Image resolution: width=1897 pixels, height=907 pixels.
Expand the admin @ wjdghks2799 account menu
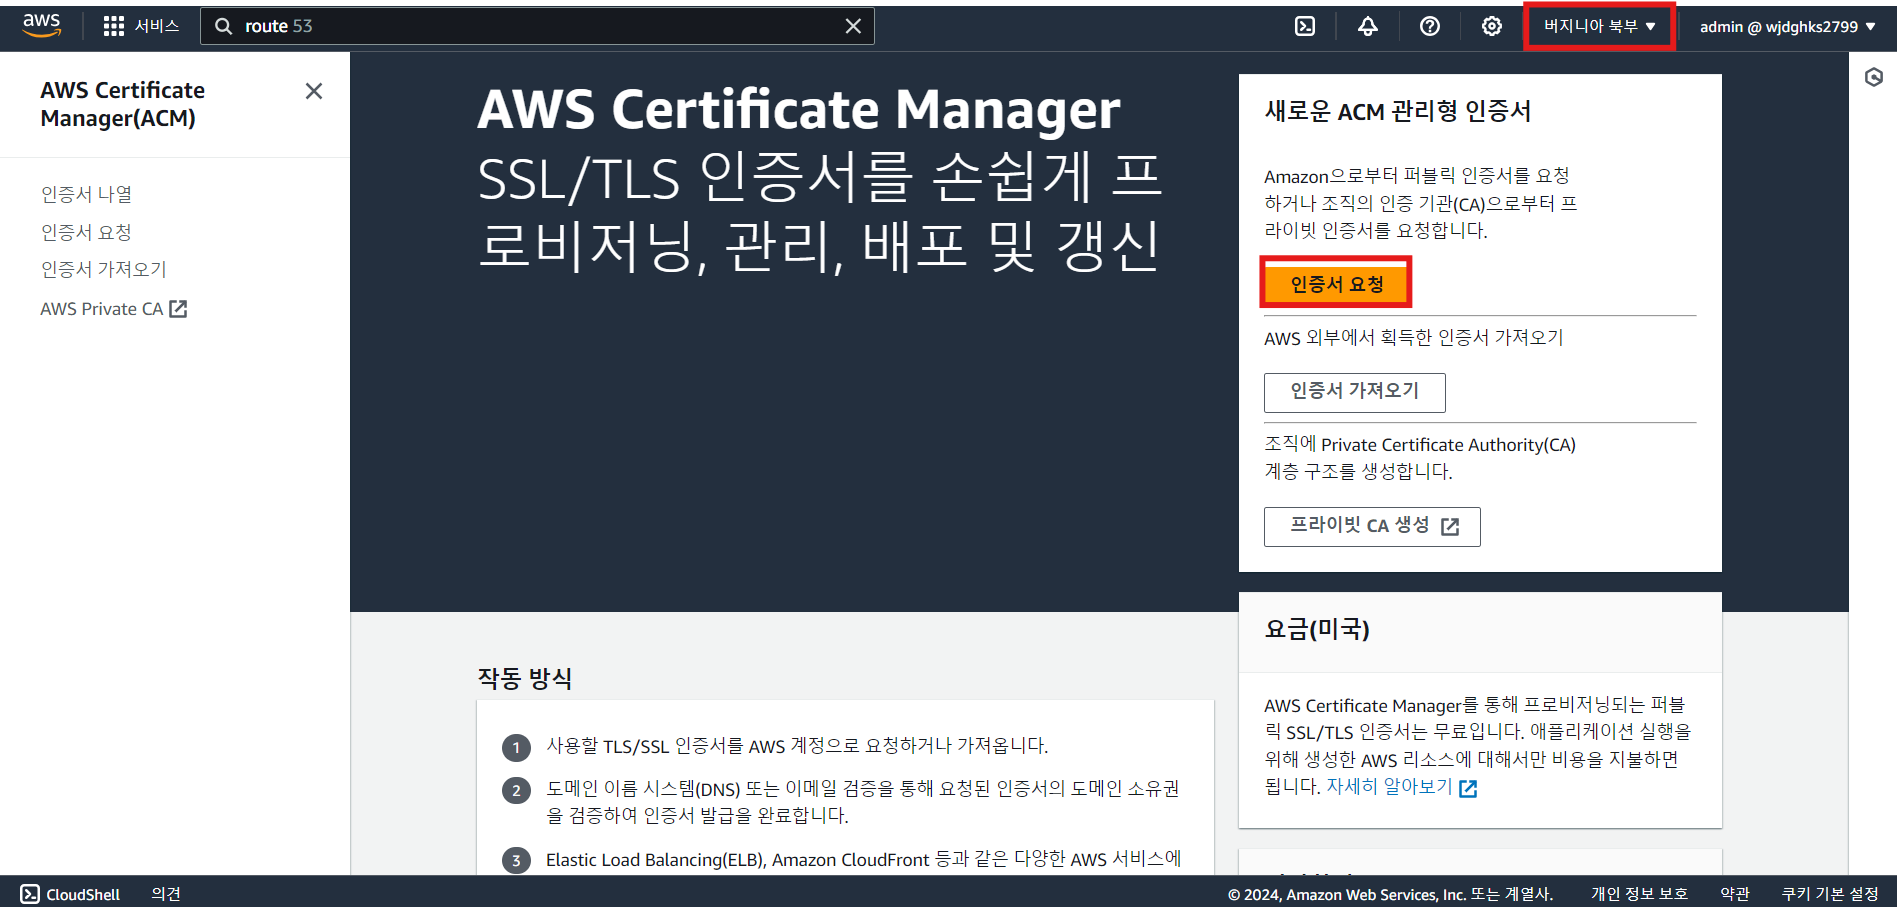1787,27
